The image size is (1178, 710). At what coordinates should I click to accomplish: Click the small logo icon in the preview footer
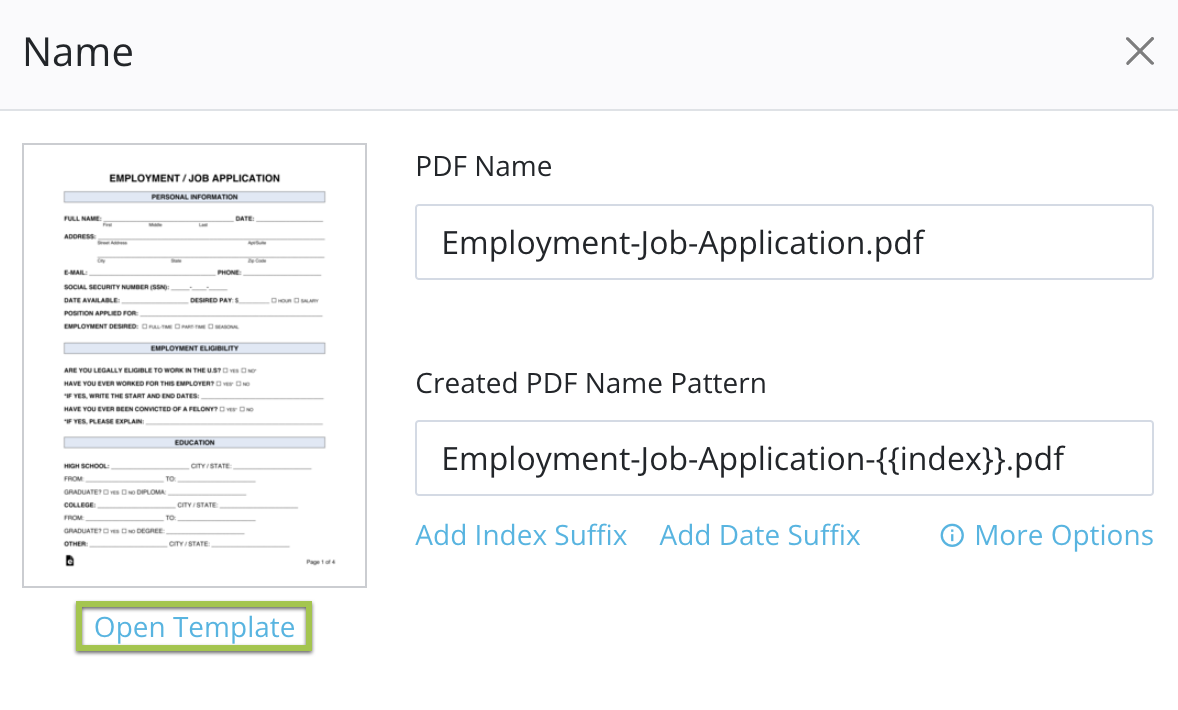[x=69, y=561]
